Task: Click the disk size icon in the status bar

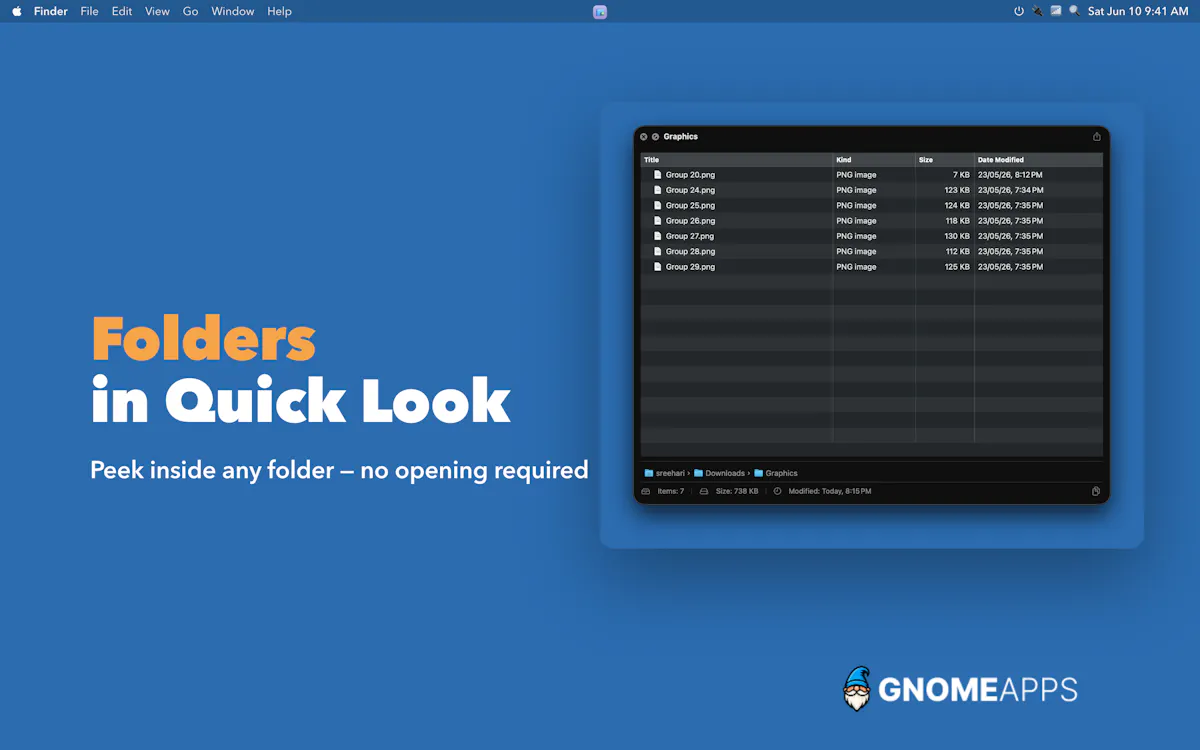Action: (x=704, y=491)
